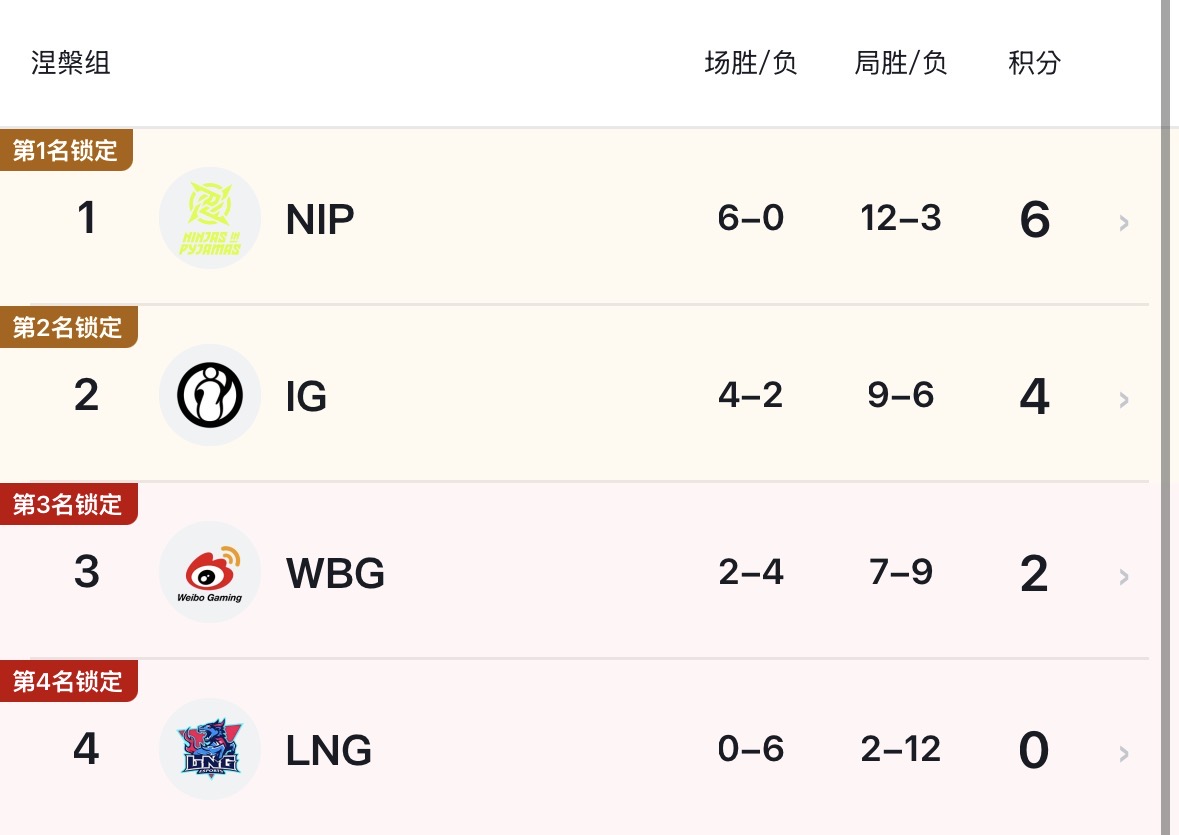The height and width of the screenshot is (835, 1179).
Task: Click the 场胜/负 column header
Action: (x=750, y=62)
